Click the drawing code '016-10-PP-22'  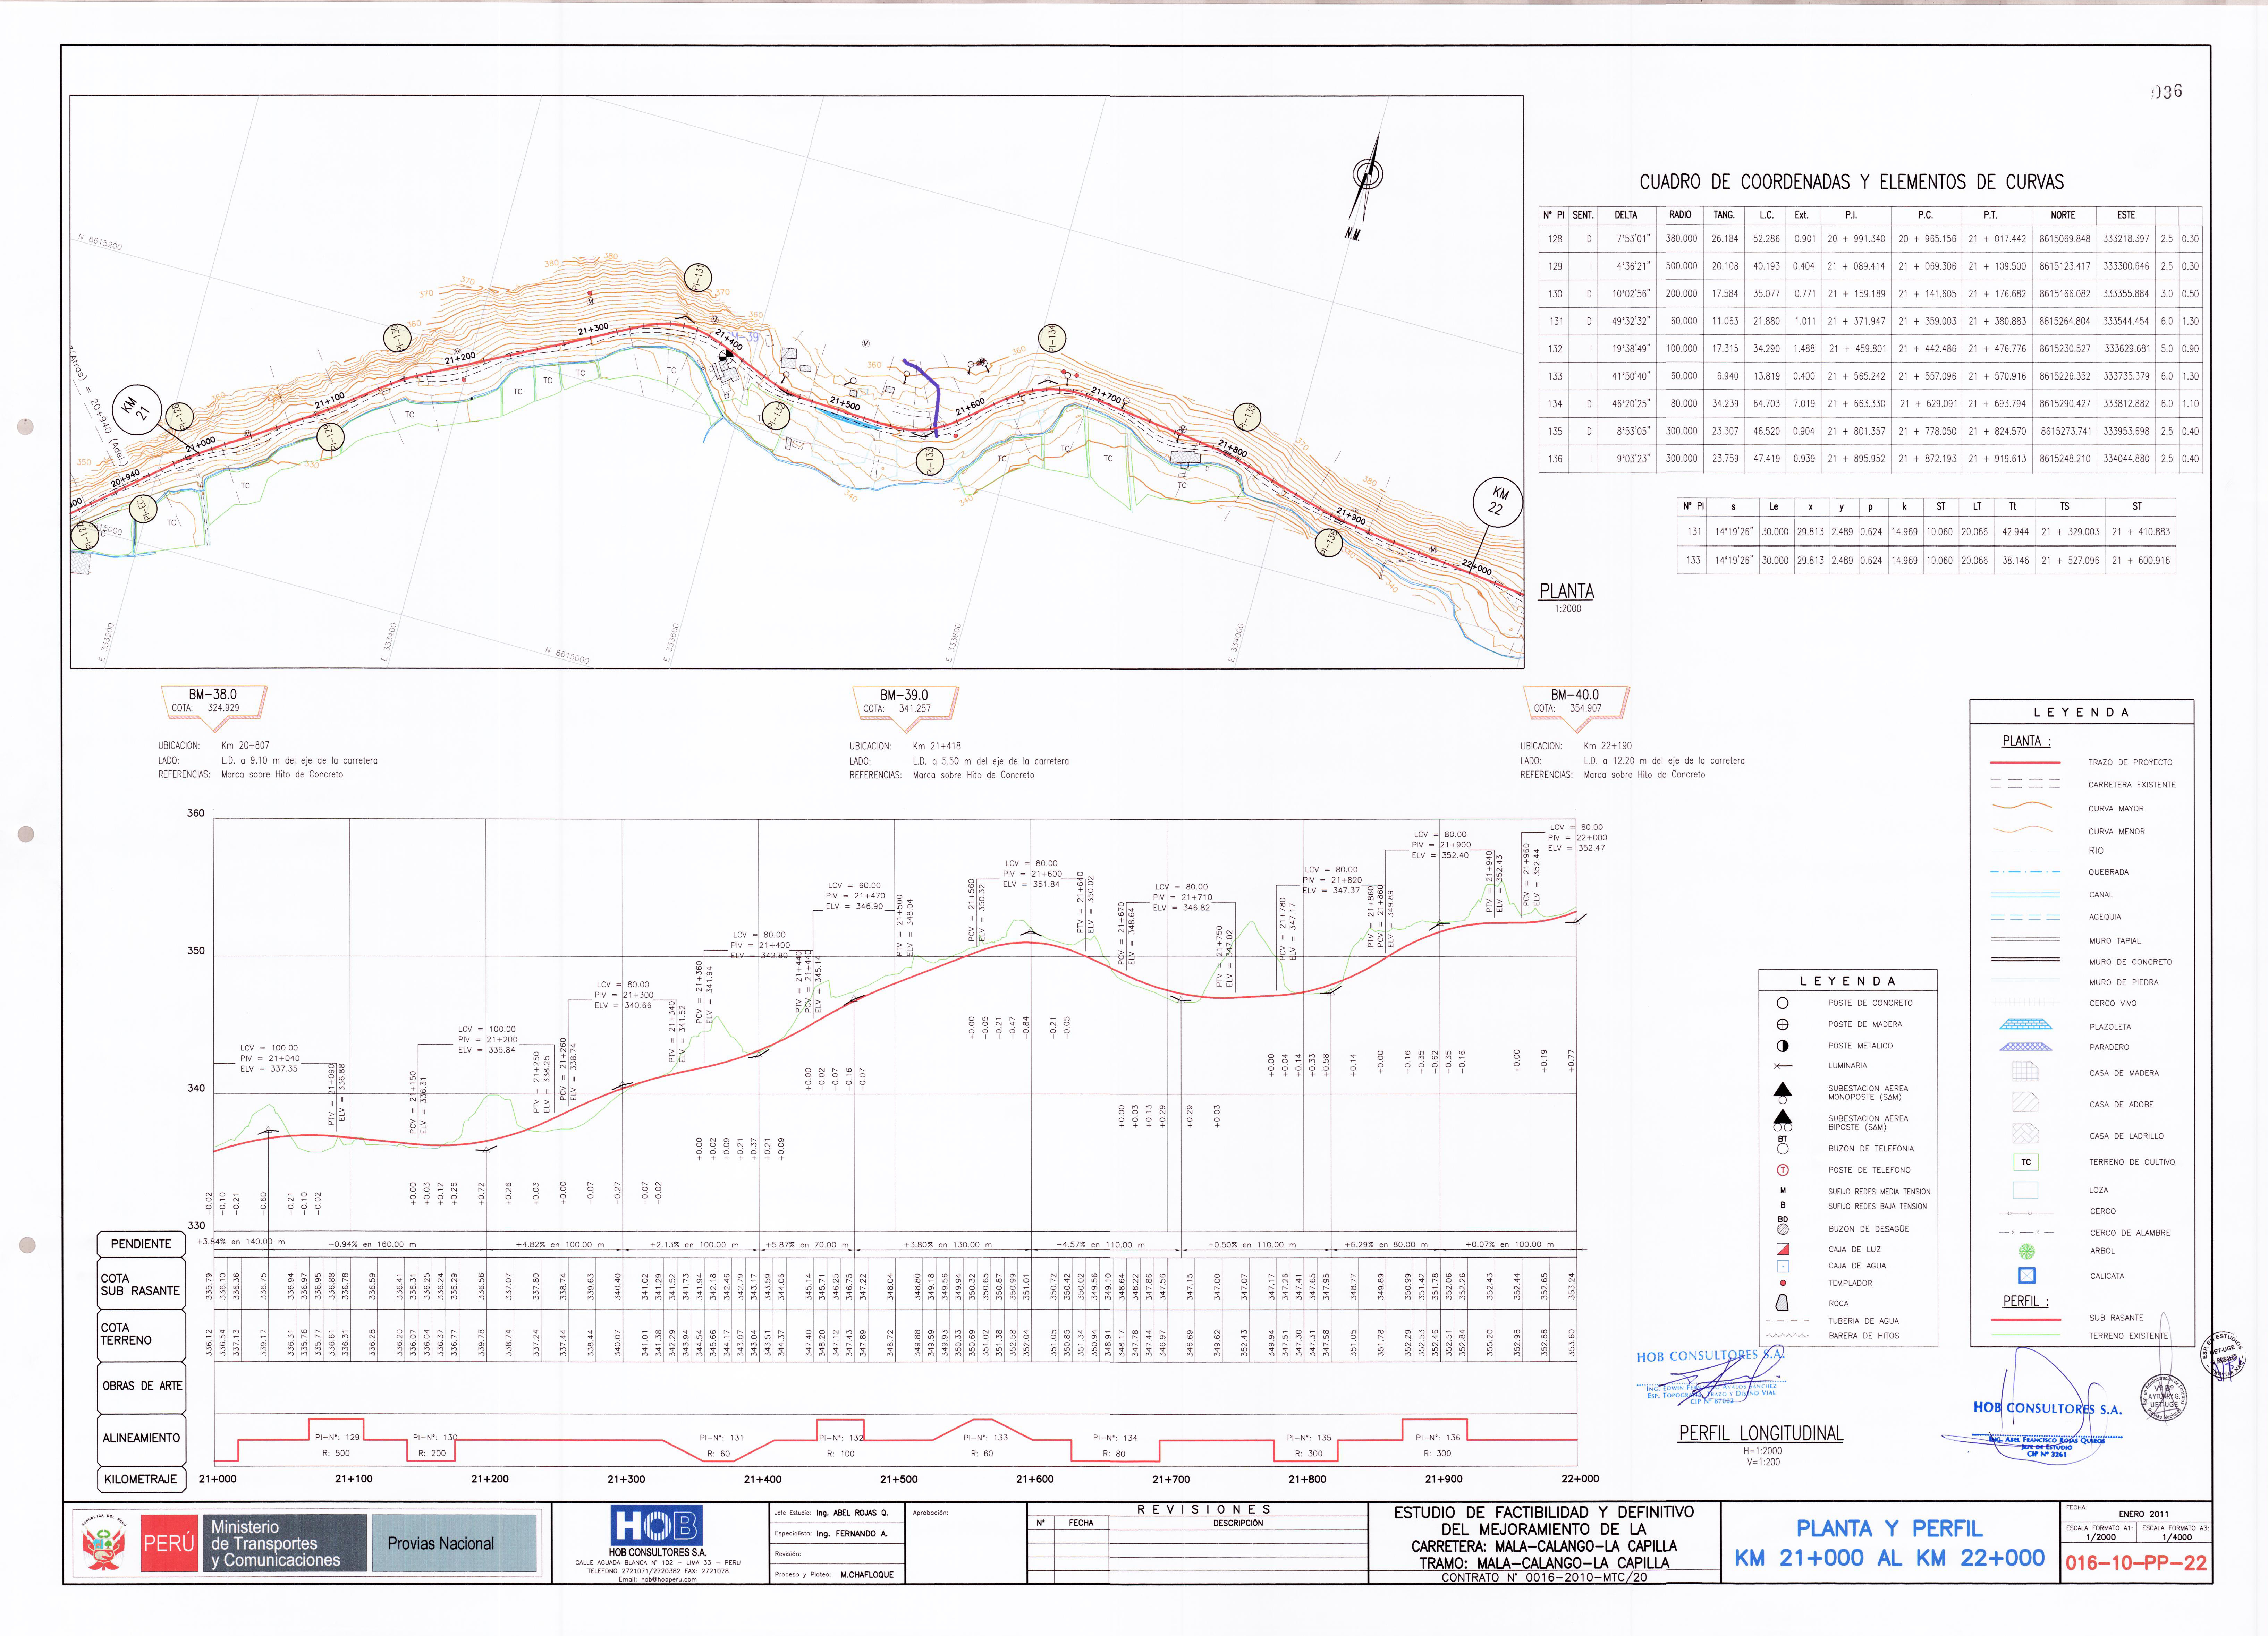pos(2136,1563)
